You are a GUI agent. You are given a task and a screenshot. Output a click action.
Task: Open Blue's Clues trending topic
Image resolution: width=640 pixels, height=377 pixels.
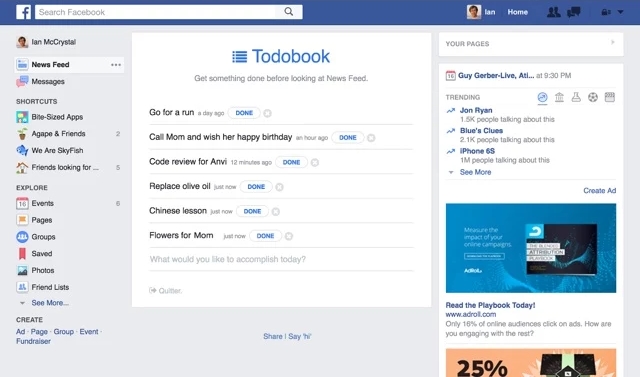click(481, 131)
